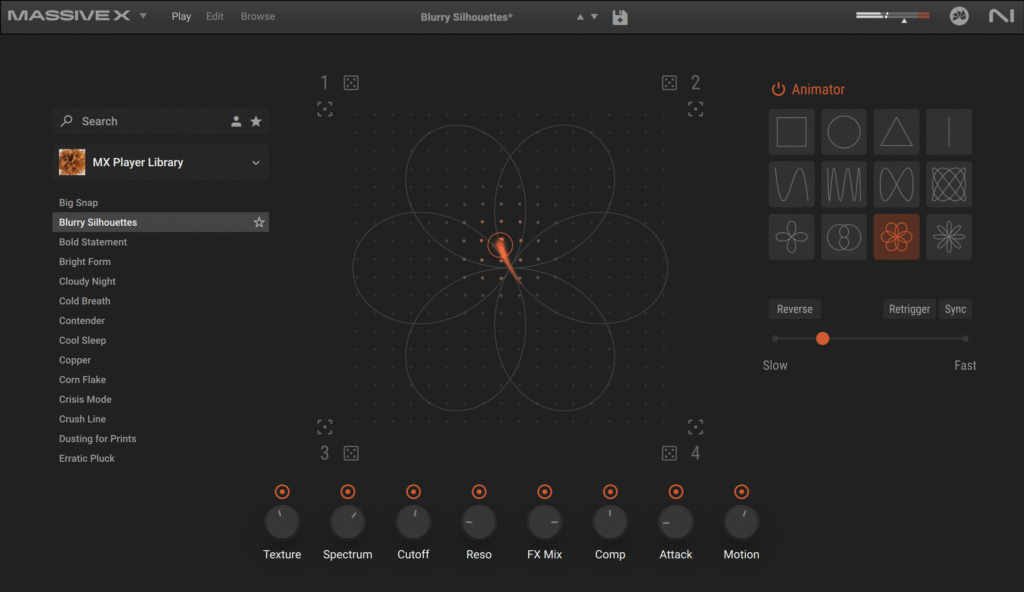Toggle Comp macro assignment ring
Screen dimensions: 1024x592
(x=610, y=491)
